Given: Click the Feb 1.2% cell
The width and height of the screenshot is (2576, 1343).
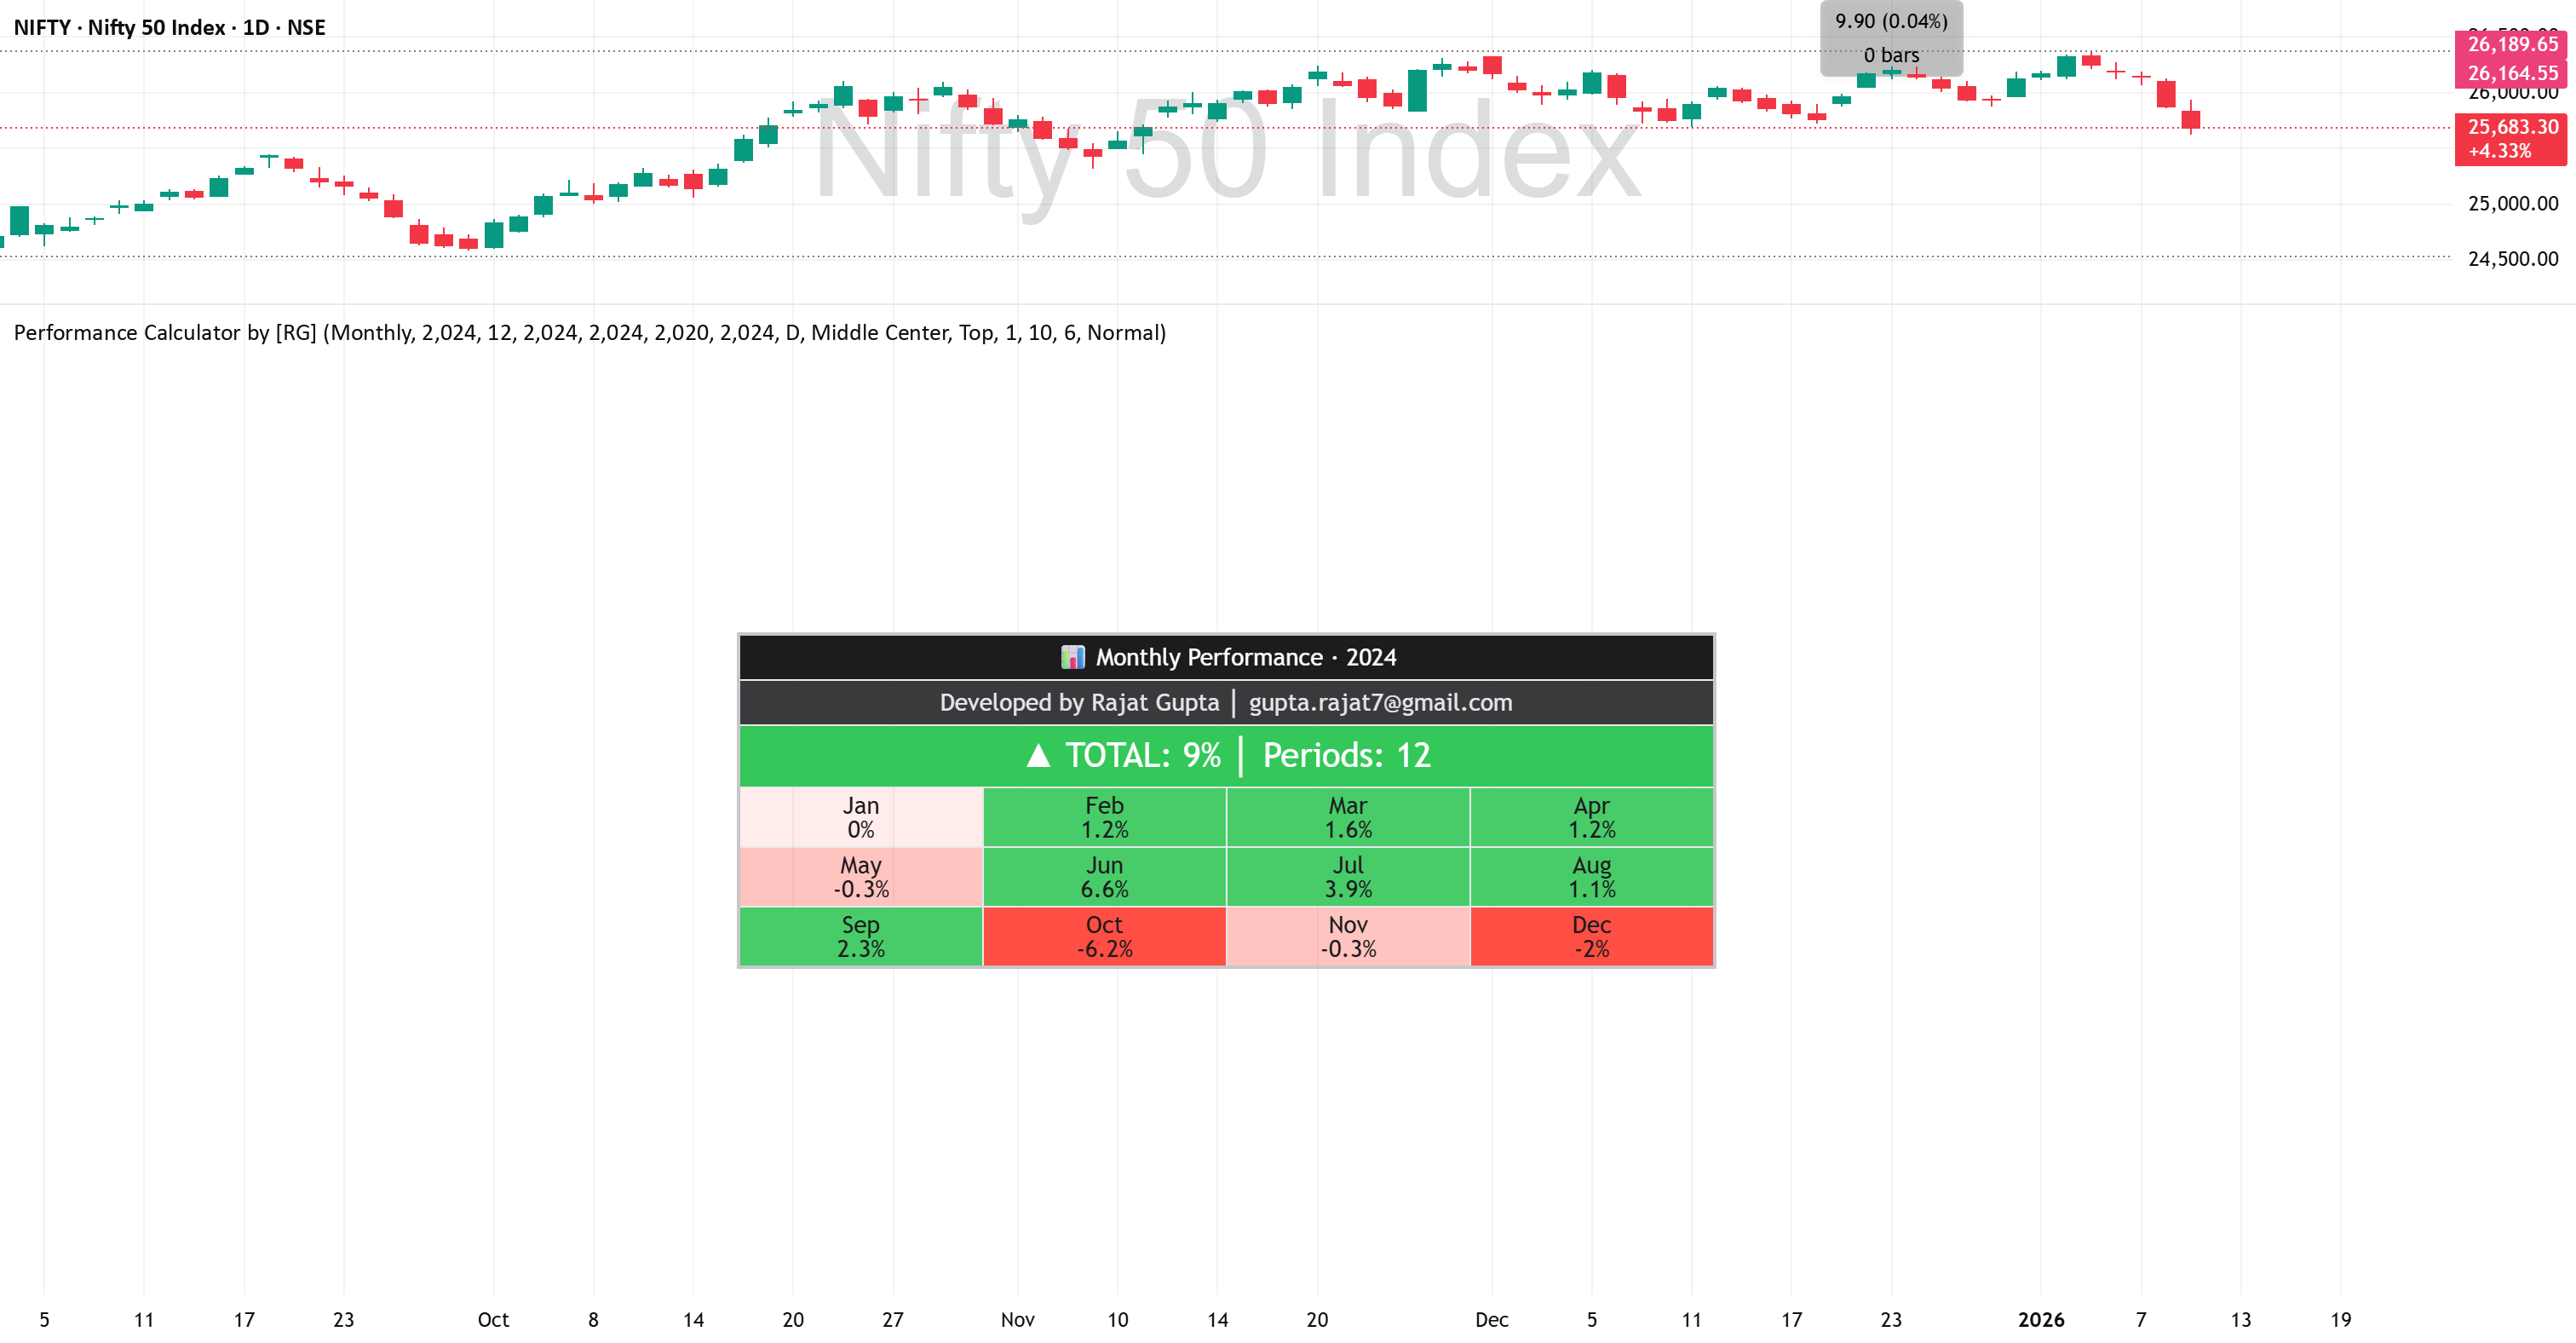Looking at the screenshot, I should [1104, 817].
